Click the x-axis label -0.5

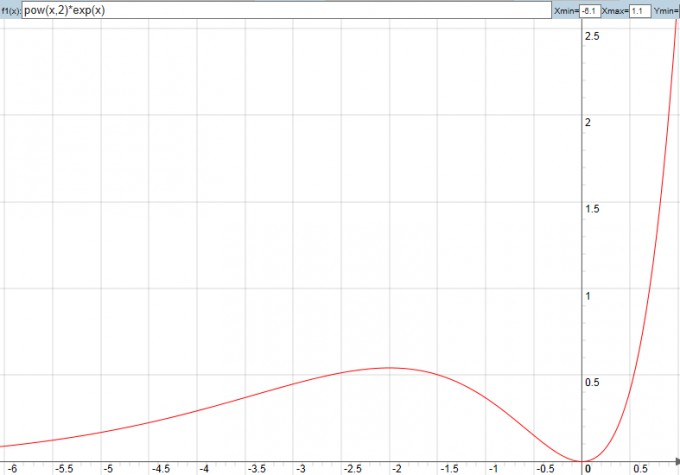point(545,469)
